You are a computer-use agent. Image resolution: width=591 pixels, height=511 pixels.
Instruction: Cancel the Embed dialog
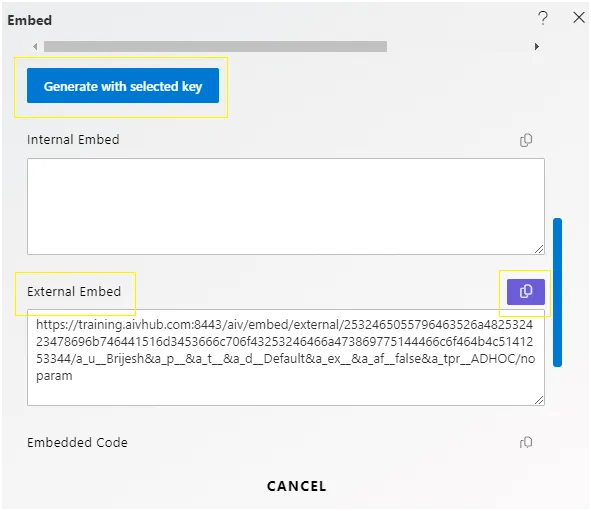point(296,486)
